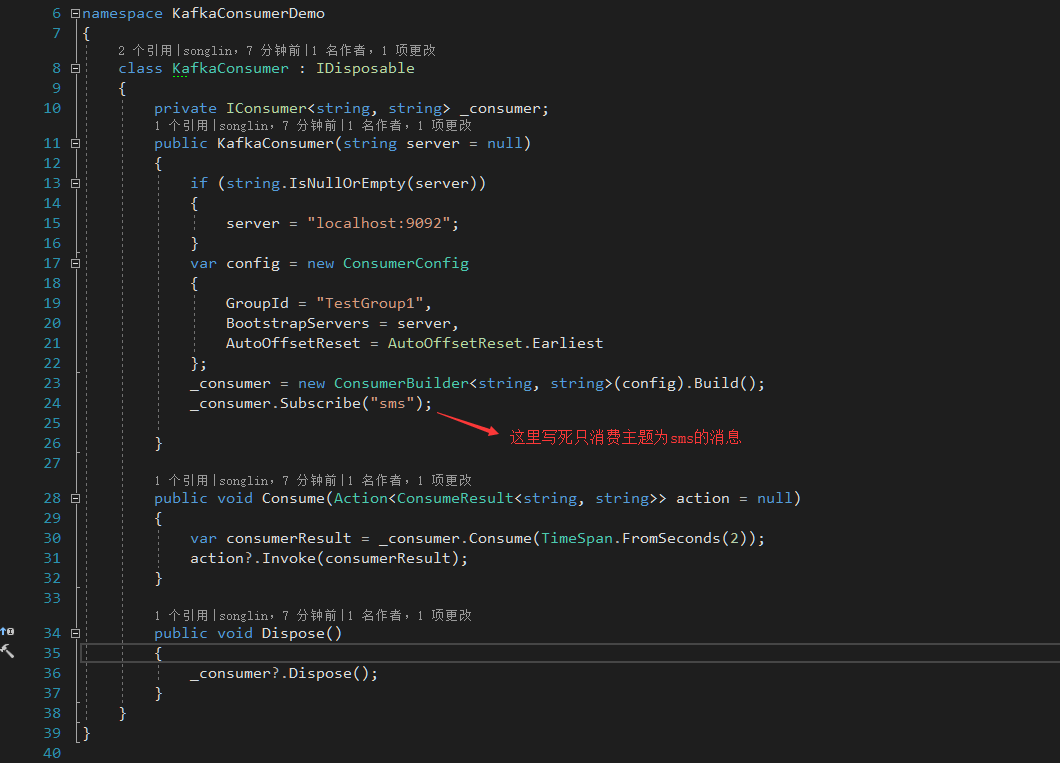Click IsNullOrEmpty on line 13
This screenshot has width=1060, height=763.
point(347,183)
